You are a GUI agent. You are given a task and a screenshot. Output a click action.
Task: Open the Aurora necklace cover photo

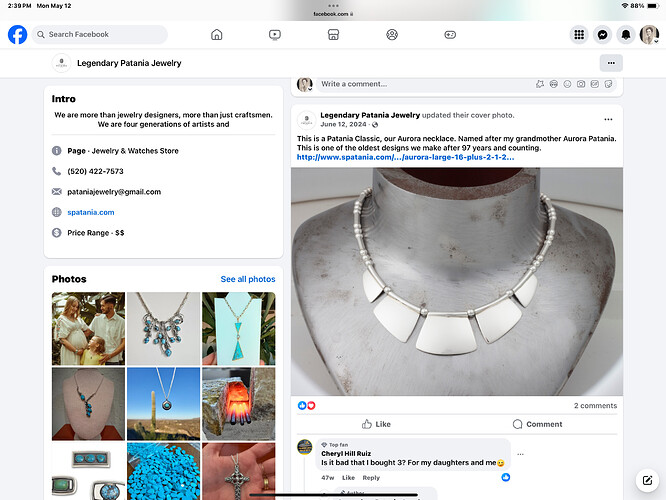pos(457,281)
